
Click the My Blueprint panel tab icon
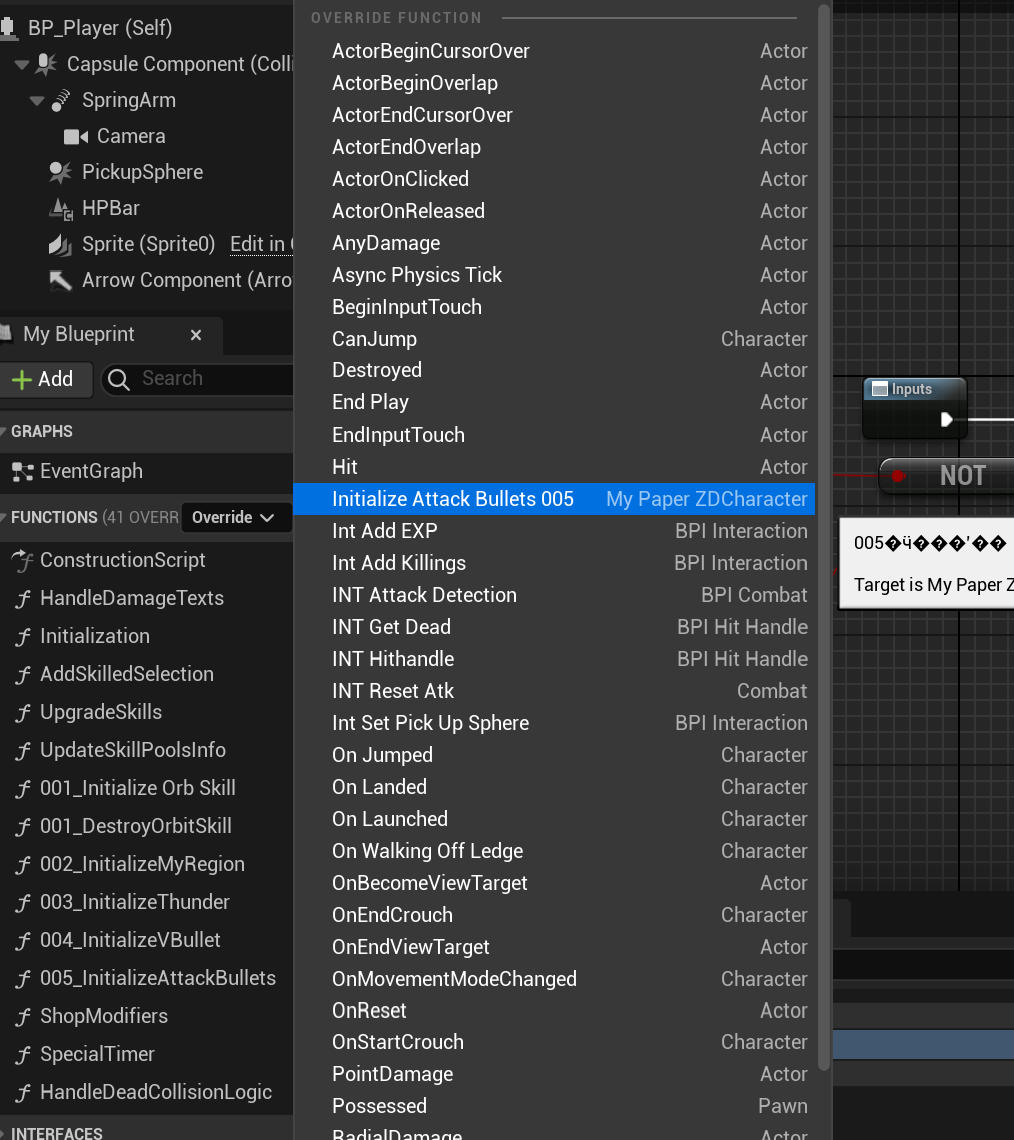click(x=7, y=334)
